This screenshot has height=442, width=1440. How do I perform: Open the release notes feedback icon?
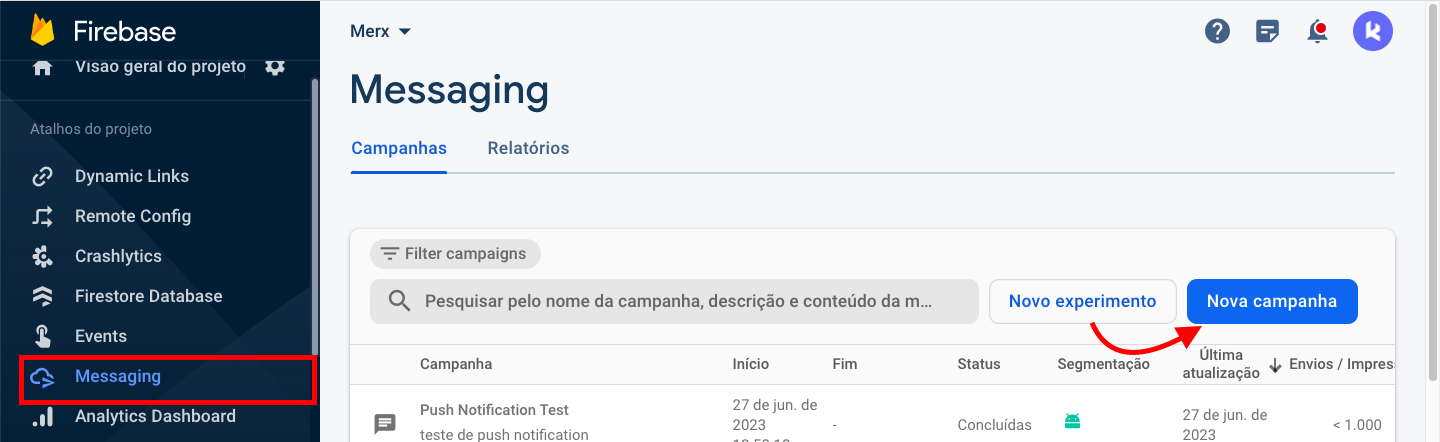pos(1268,31)
